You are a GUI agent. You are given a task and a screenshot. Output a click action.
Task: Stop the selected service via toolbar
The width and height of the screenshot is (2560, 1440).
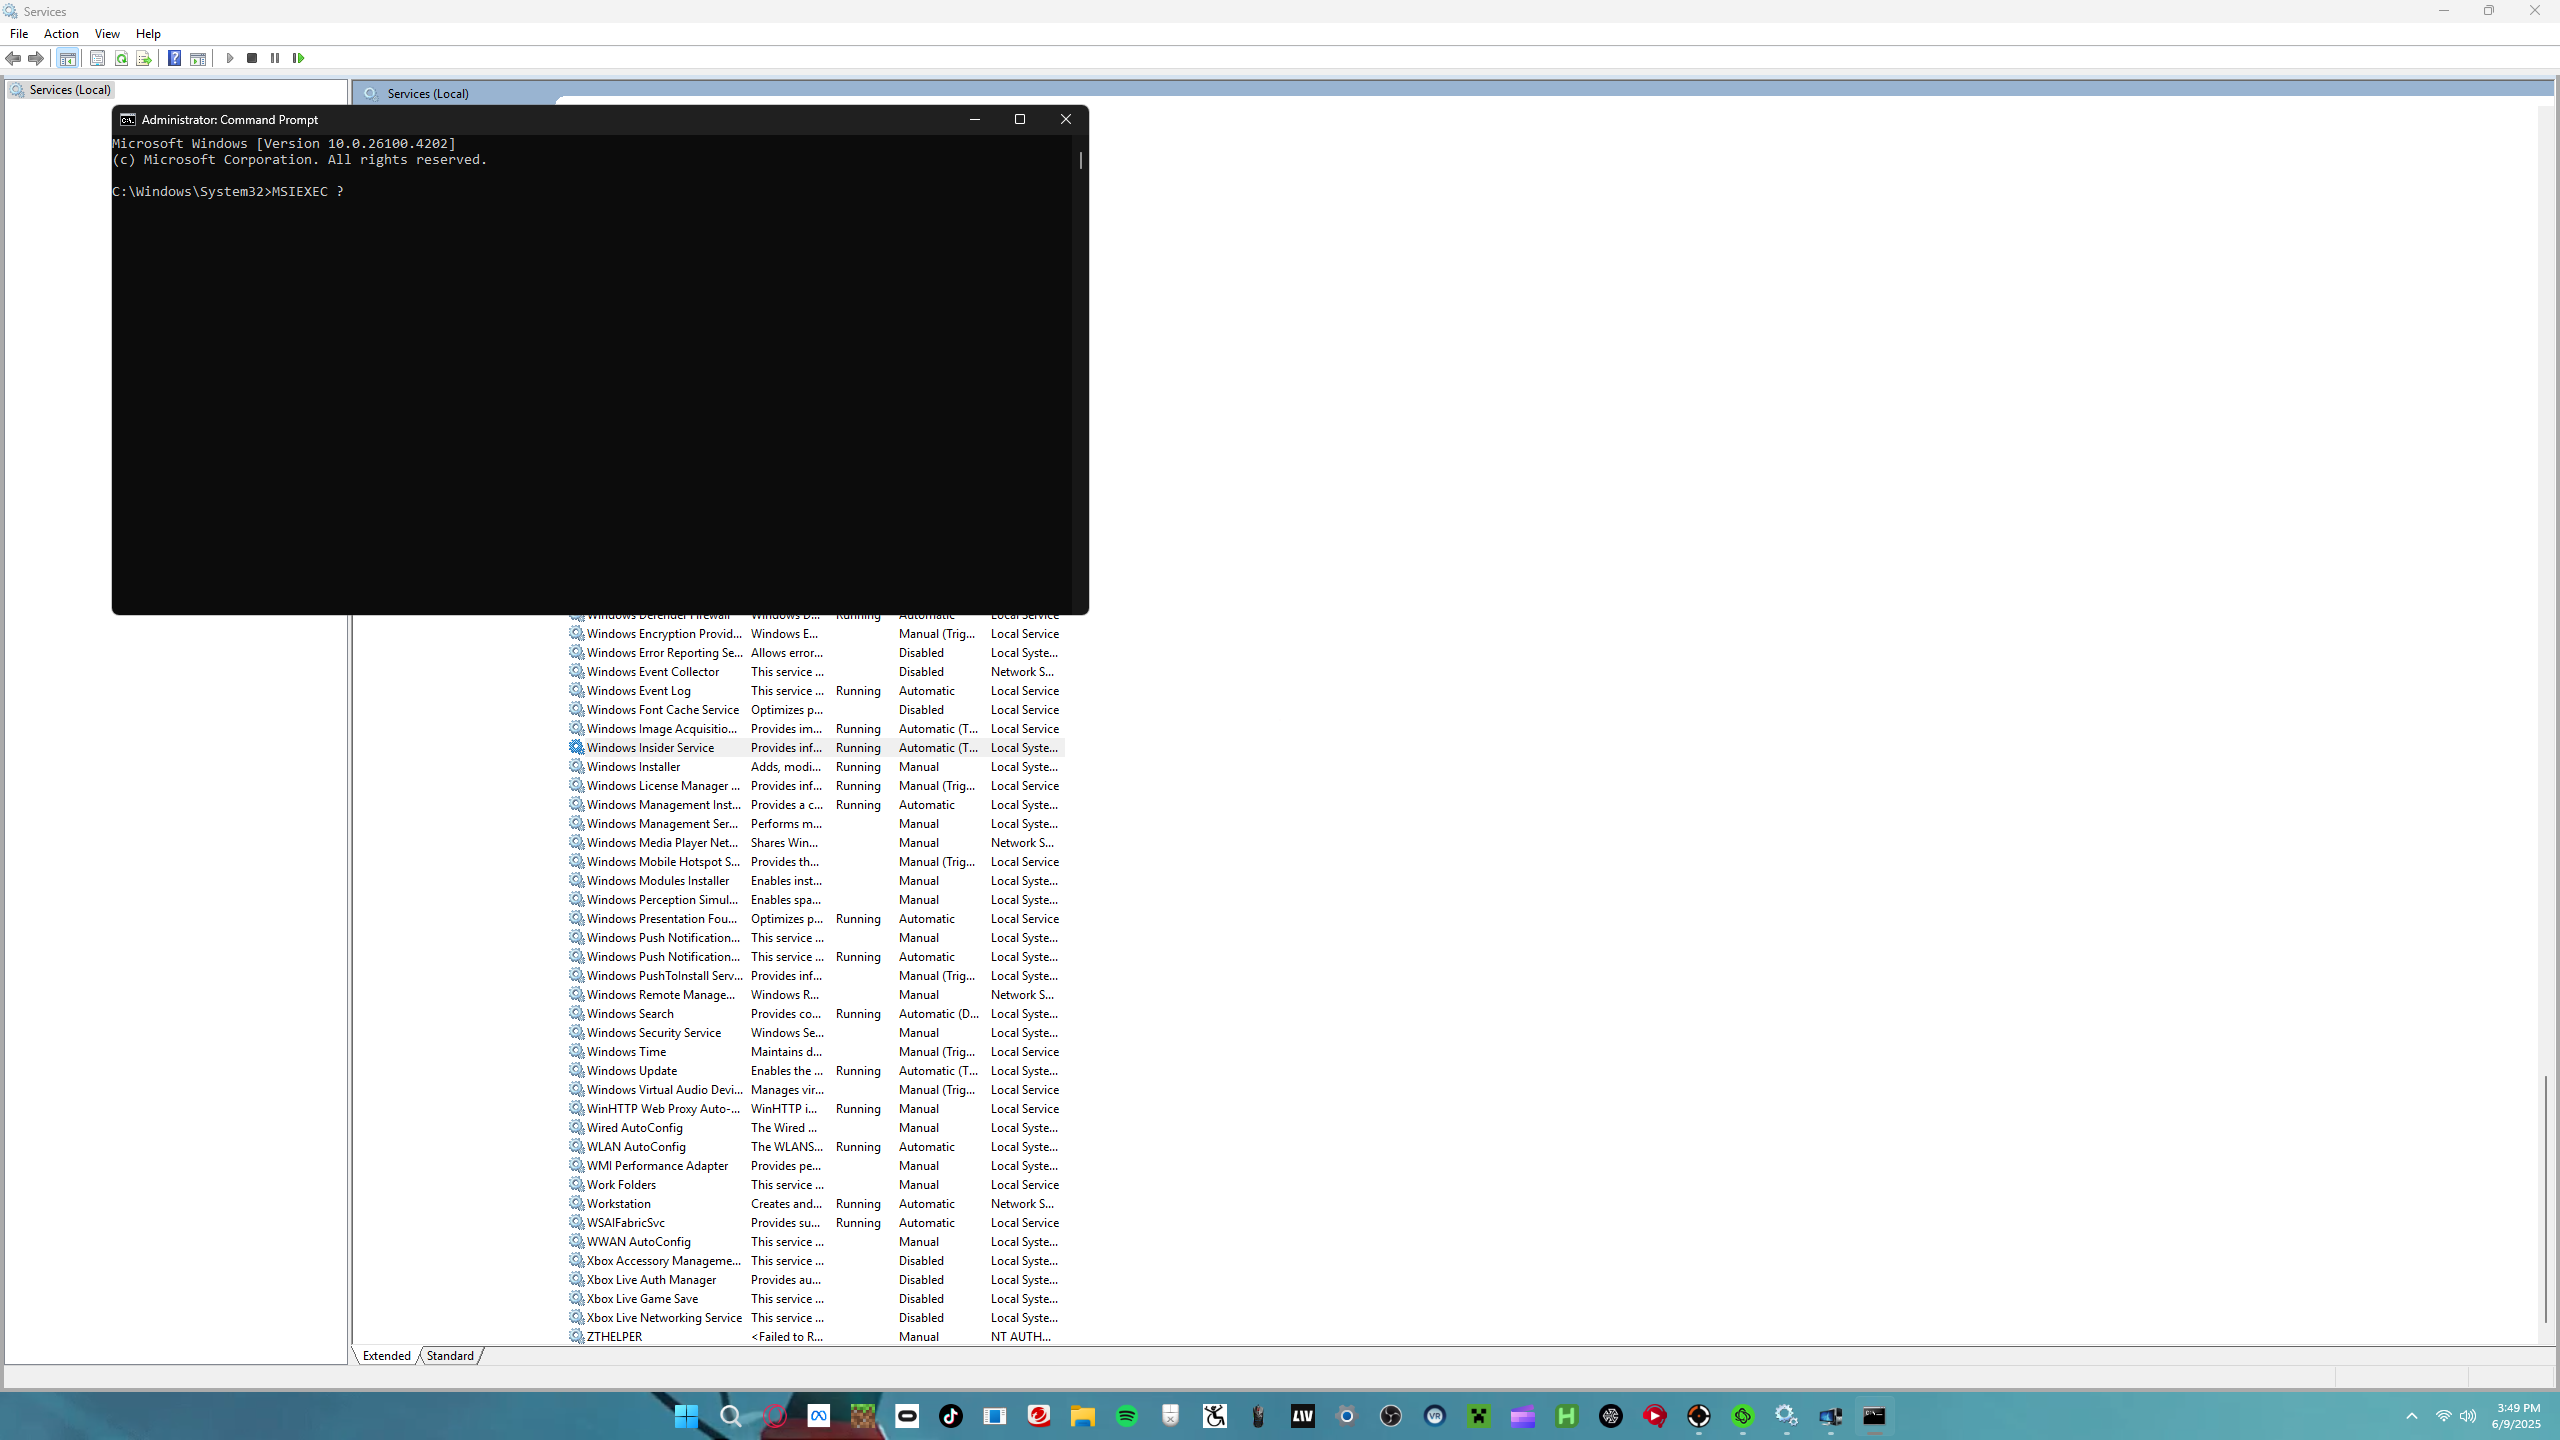[x=252, y=59]
